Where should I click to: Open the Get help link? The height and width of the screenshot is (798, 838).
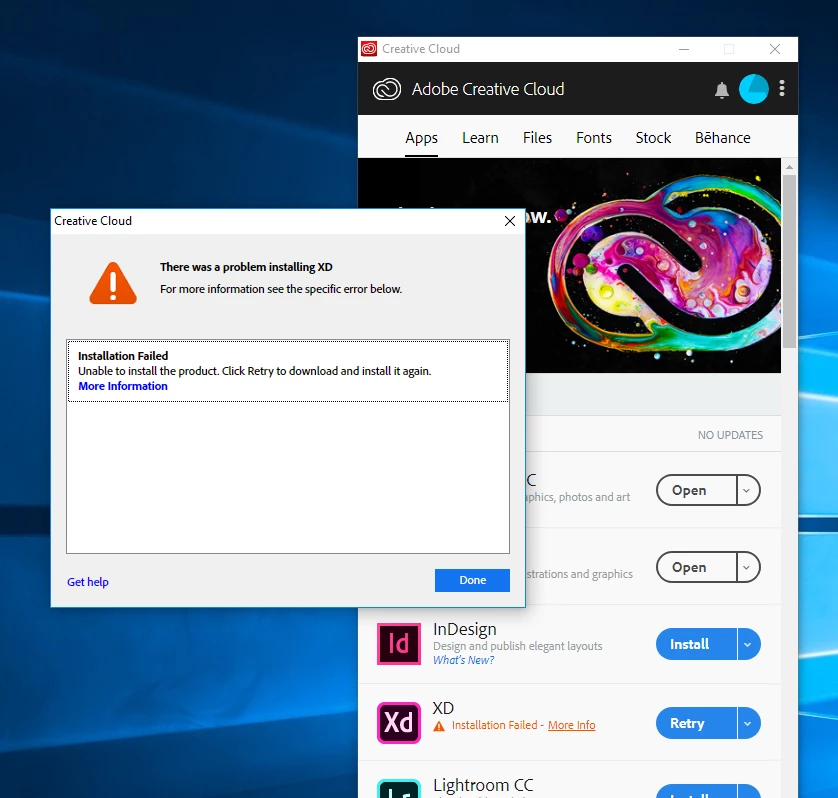[x=88, y=582]
